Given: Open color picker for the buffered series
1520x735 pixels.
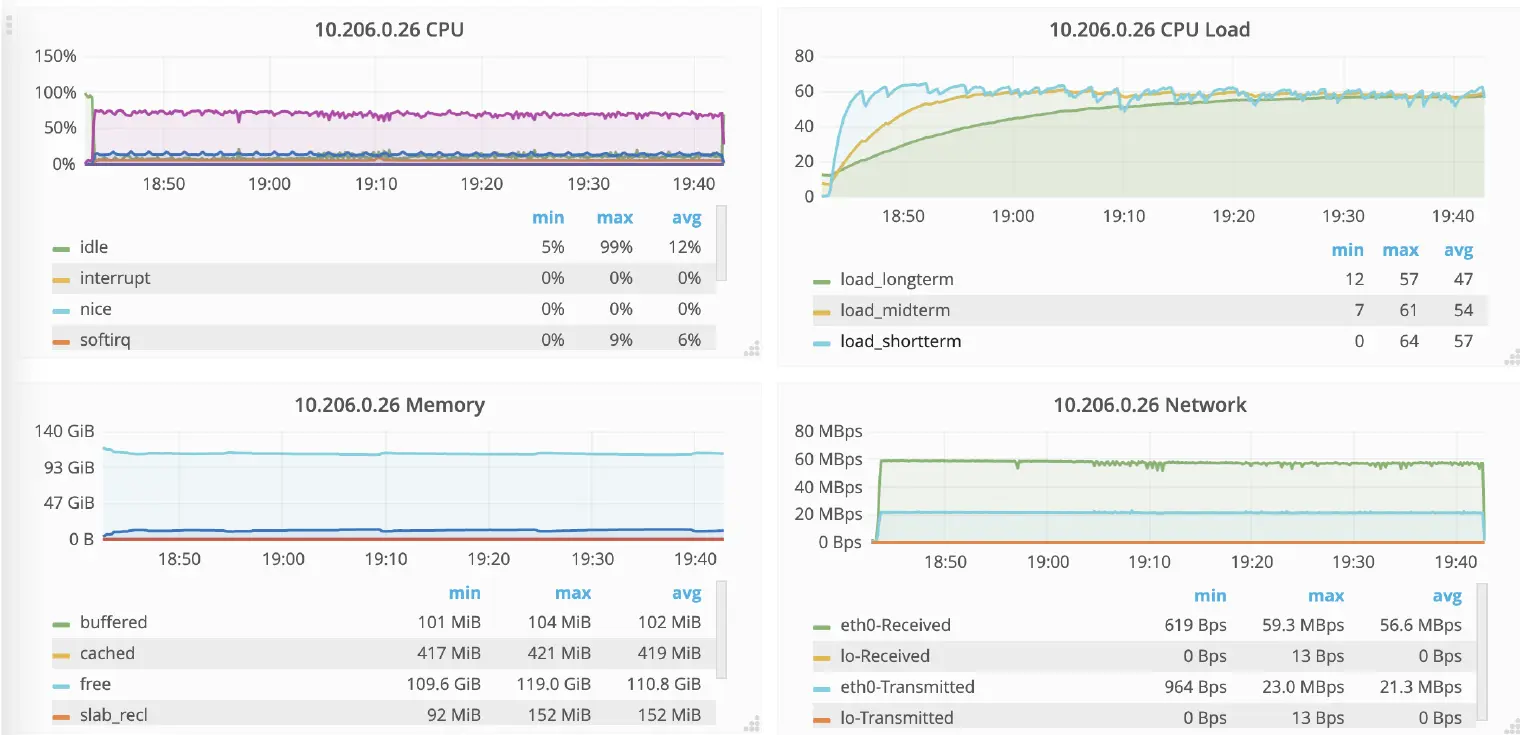Looking at the screenshot, I should [x=61, y=624].
